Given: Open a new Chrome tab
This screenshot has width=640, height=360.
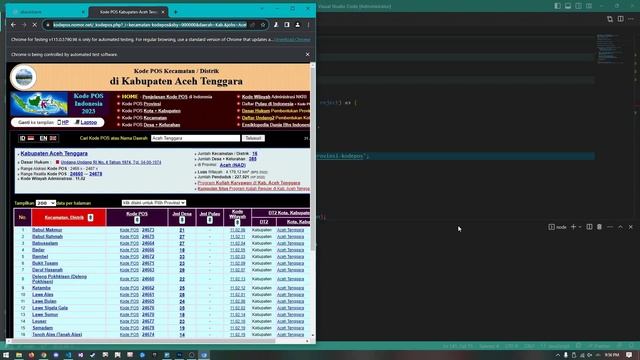Looking at the screenshot, I should pos(176,12).
